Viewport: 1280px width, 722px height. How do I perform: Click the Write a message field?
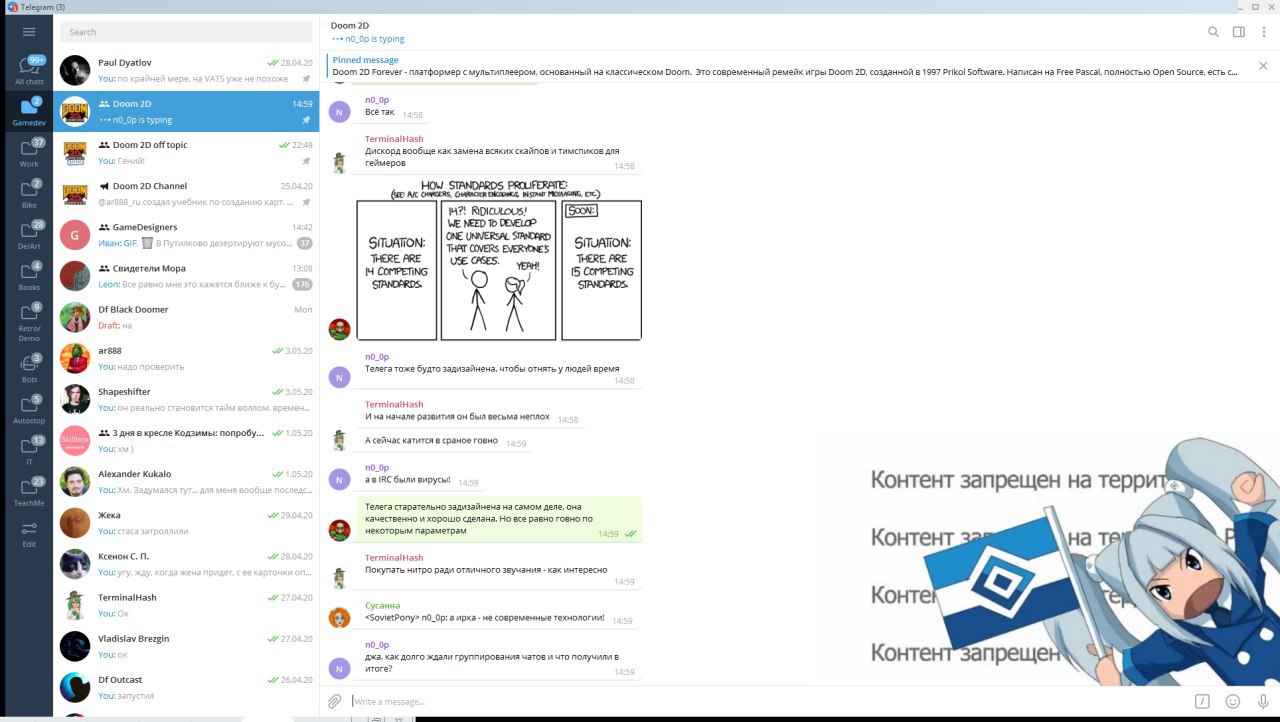pyautogui.click(x=768, y=701)
